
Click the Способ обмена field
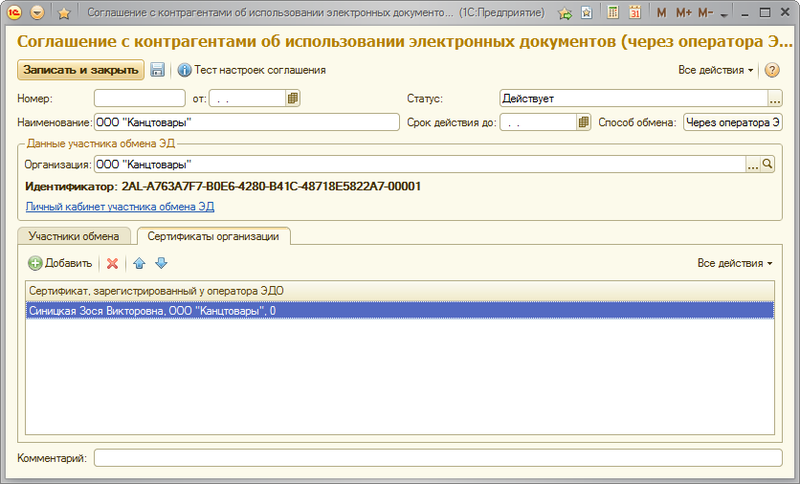click(733, 122)
